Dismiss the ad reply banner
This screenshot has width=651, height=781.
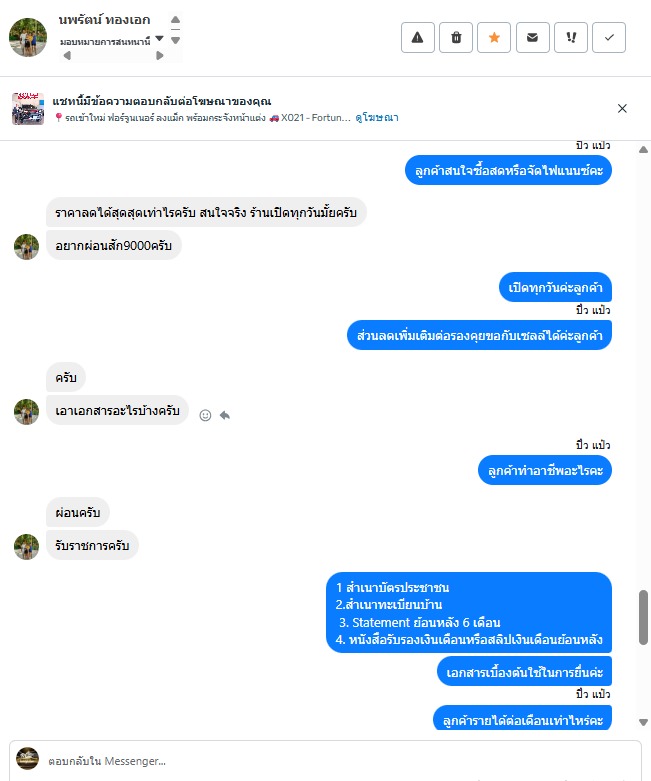pos(622,109)
